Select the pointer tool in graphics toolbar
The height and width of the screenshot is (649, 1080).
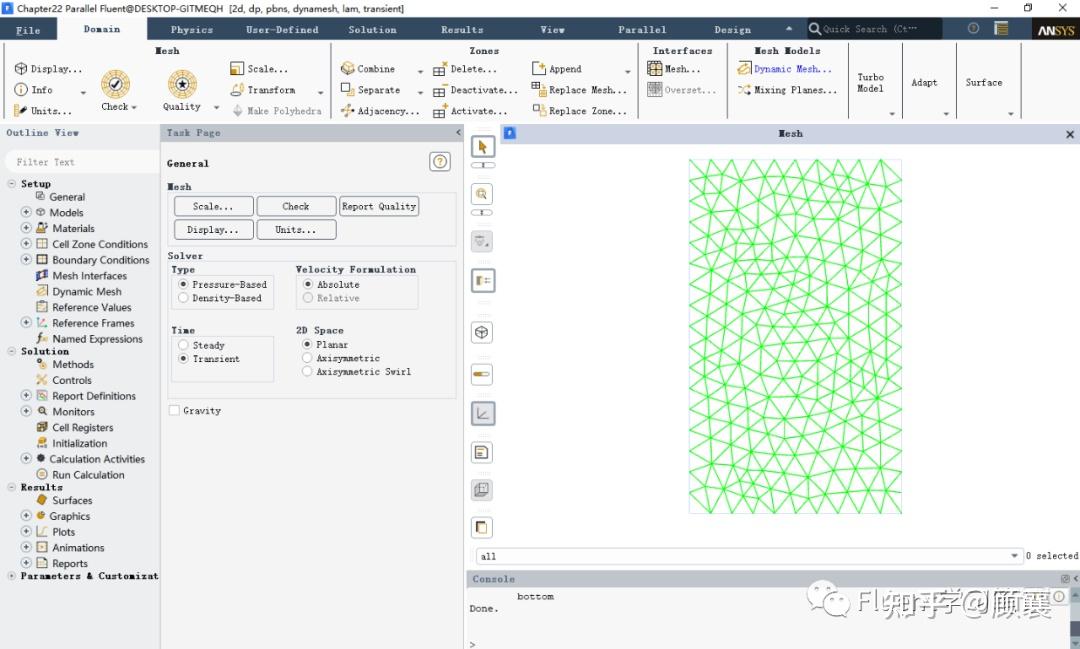[x=482, y=147]
